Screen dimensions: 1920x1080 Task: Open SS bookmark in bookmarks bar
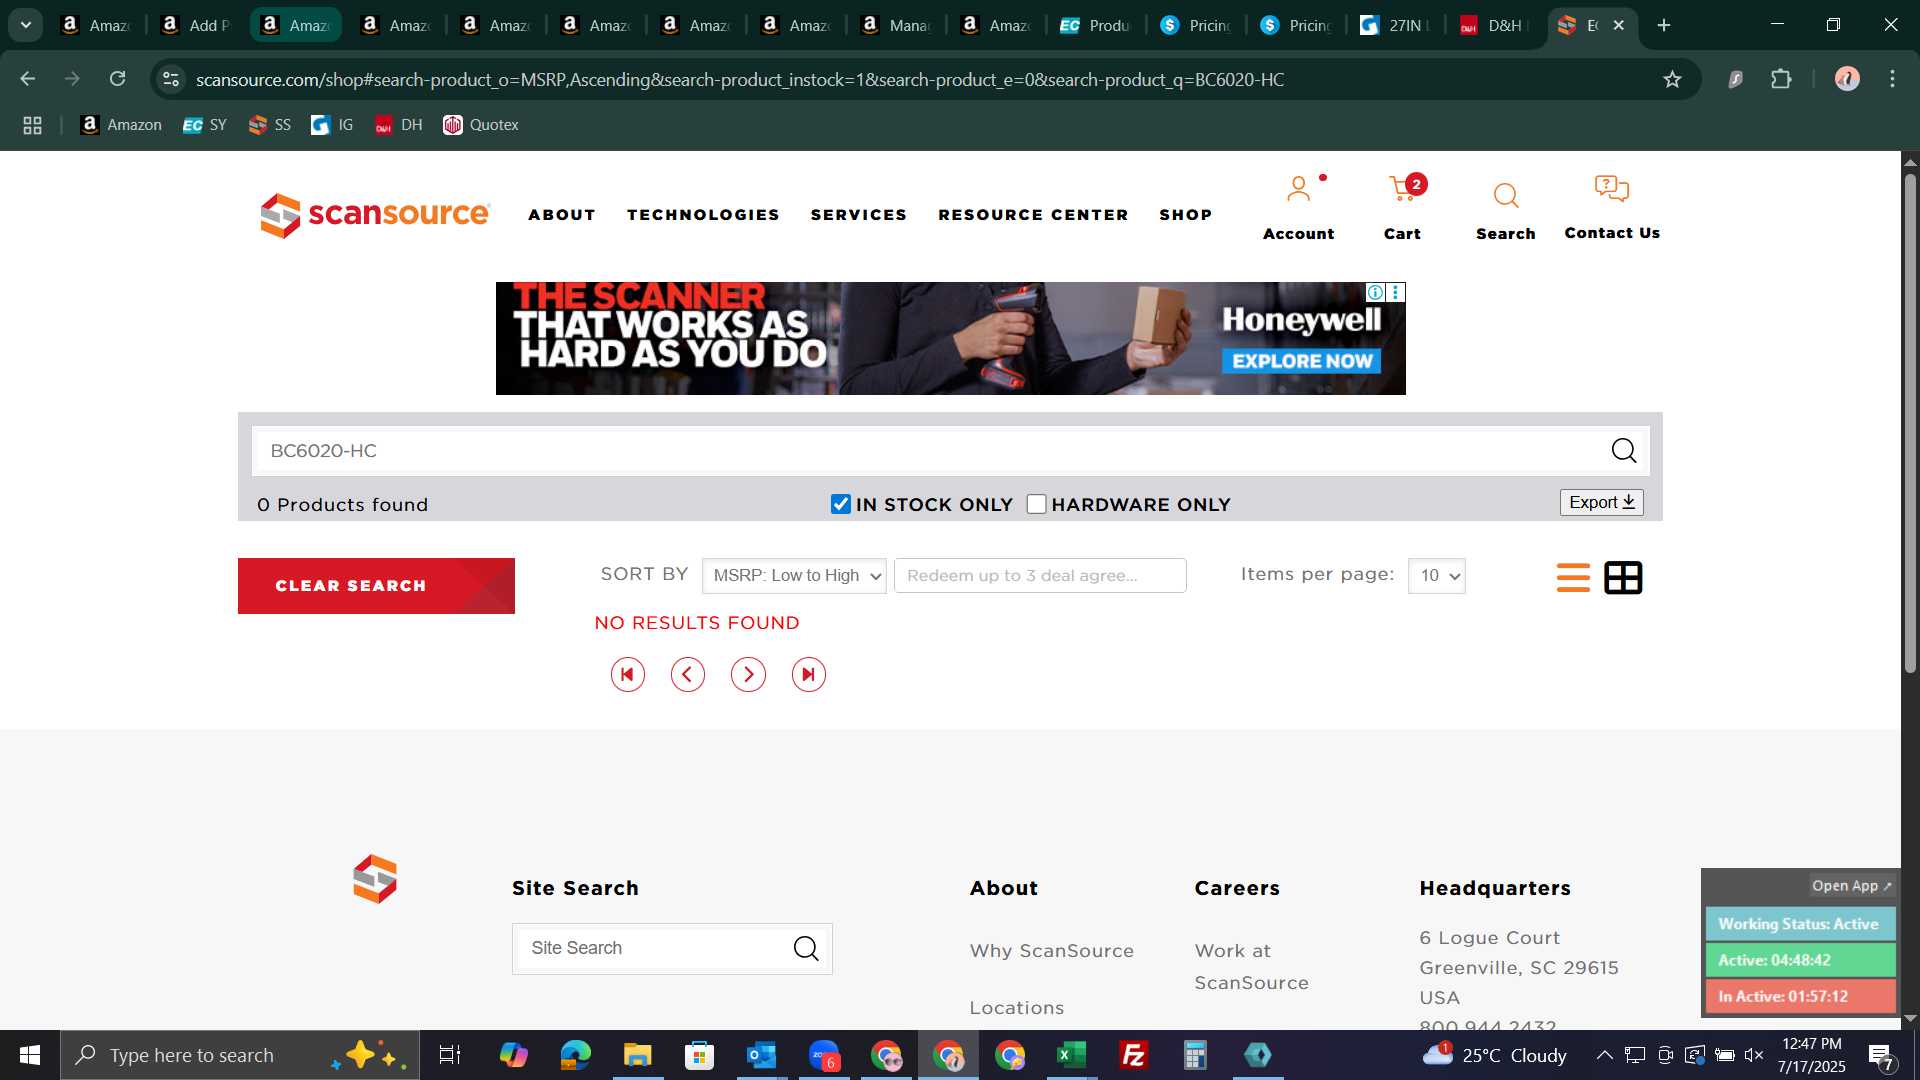[x=270, y=125]
